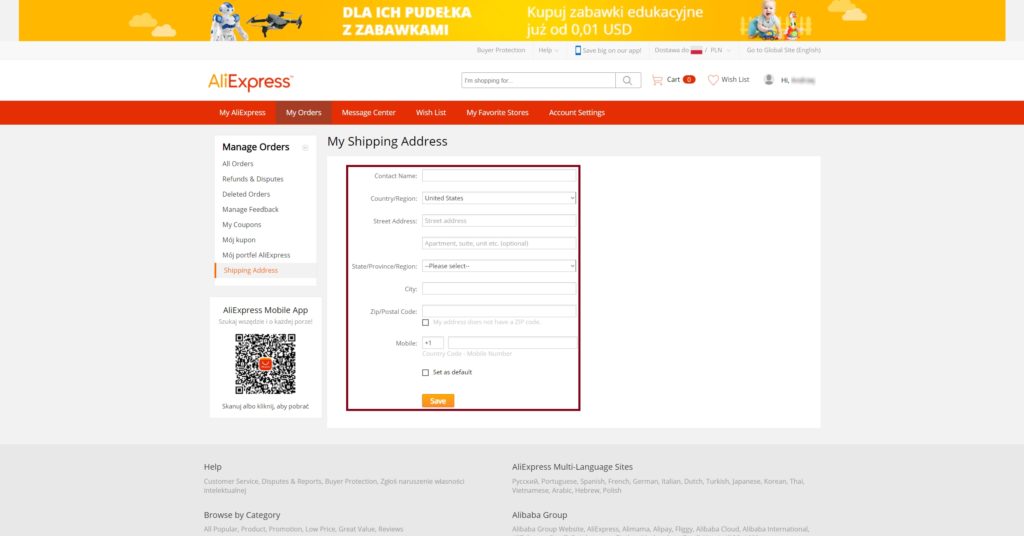Switch to the Message Center tab
Viewport: 1024px width, 536px height.
pos(368,113)
